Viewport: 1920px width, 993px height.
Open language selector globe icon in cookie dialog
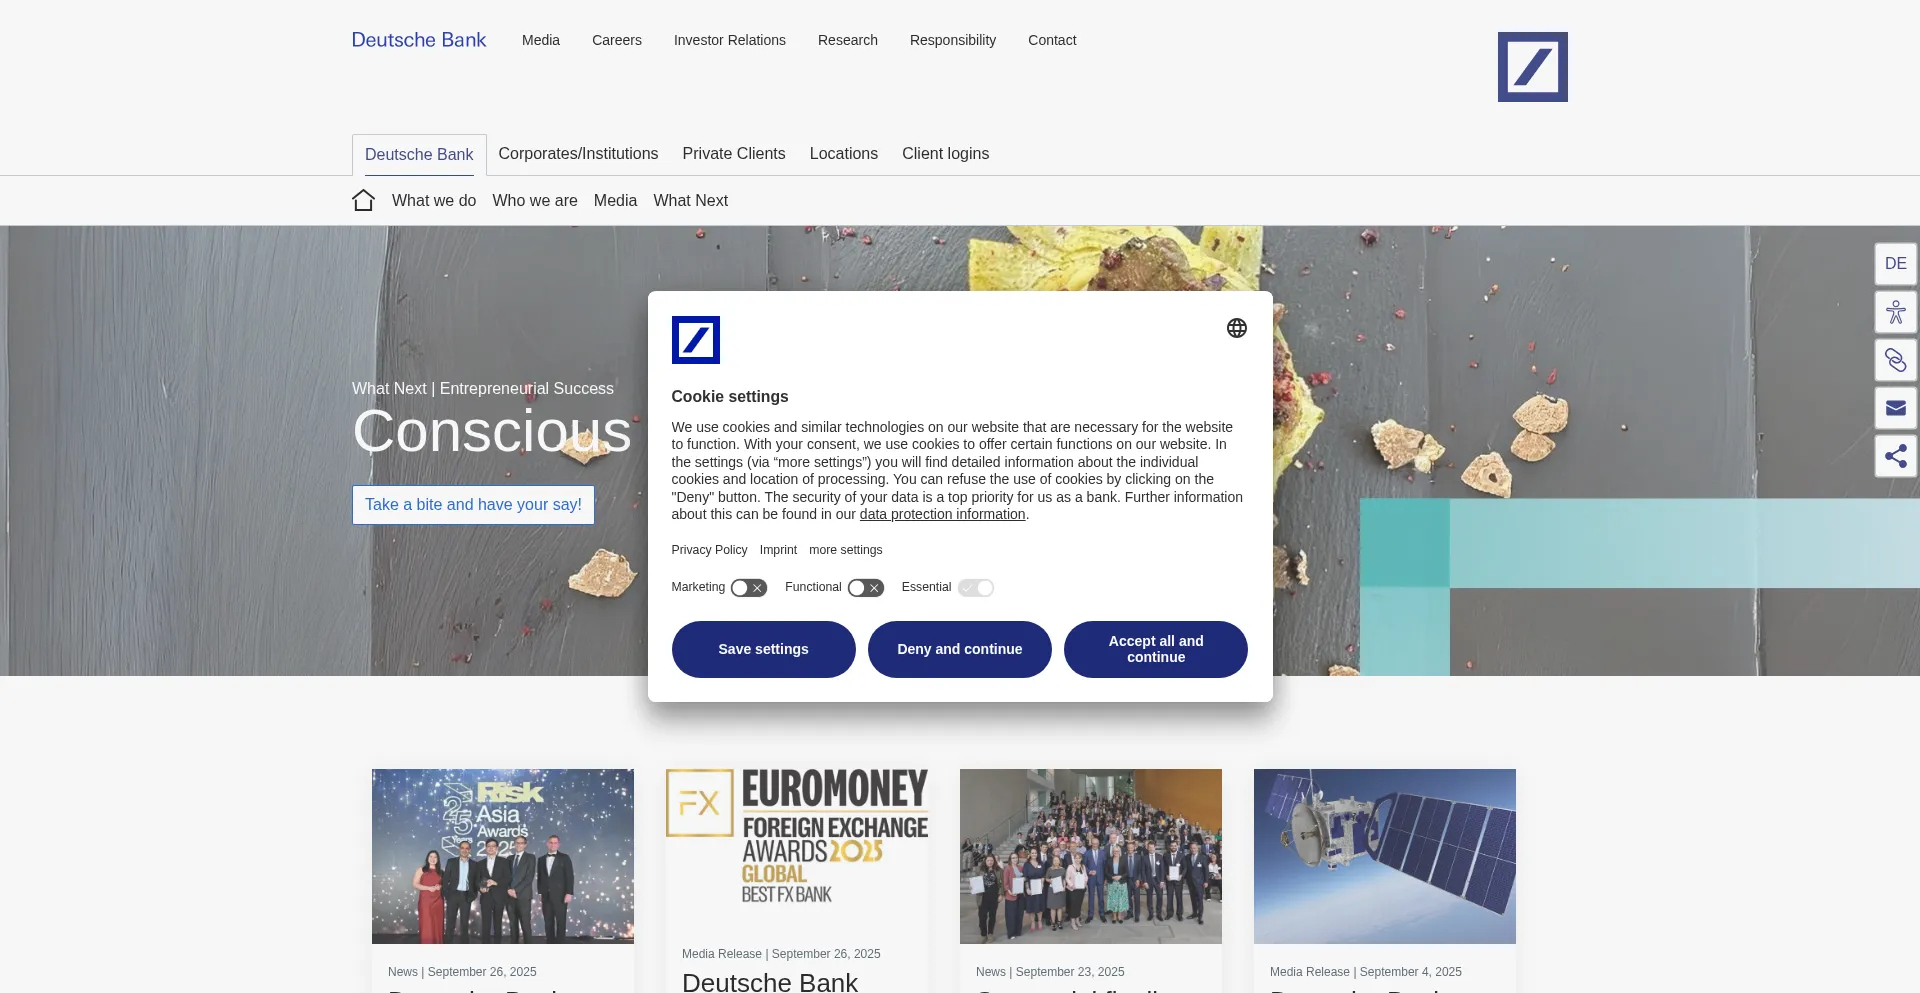pos(1236,328)
